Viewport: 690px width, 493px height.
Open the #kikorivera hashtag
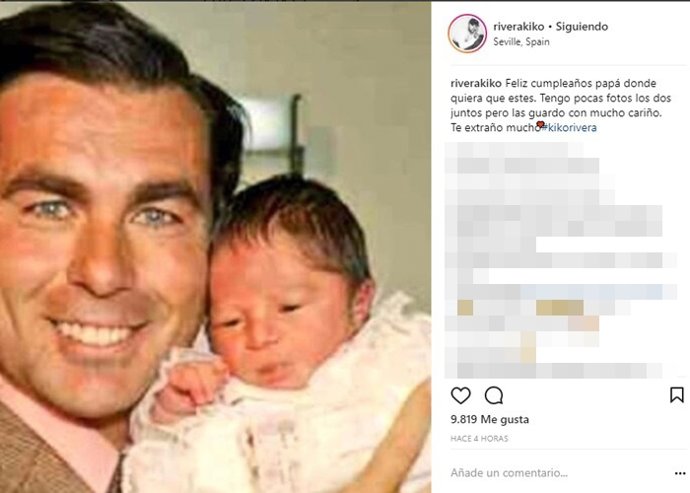[x=569, y=128]
